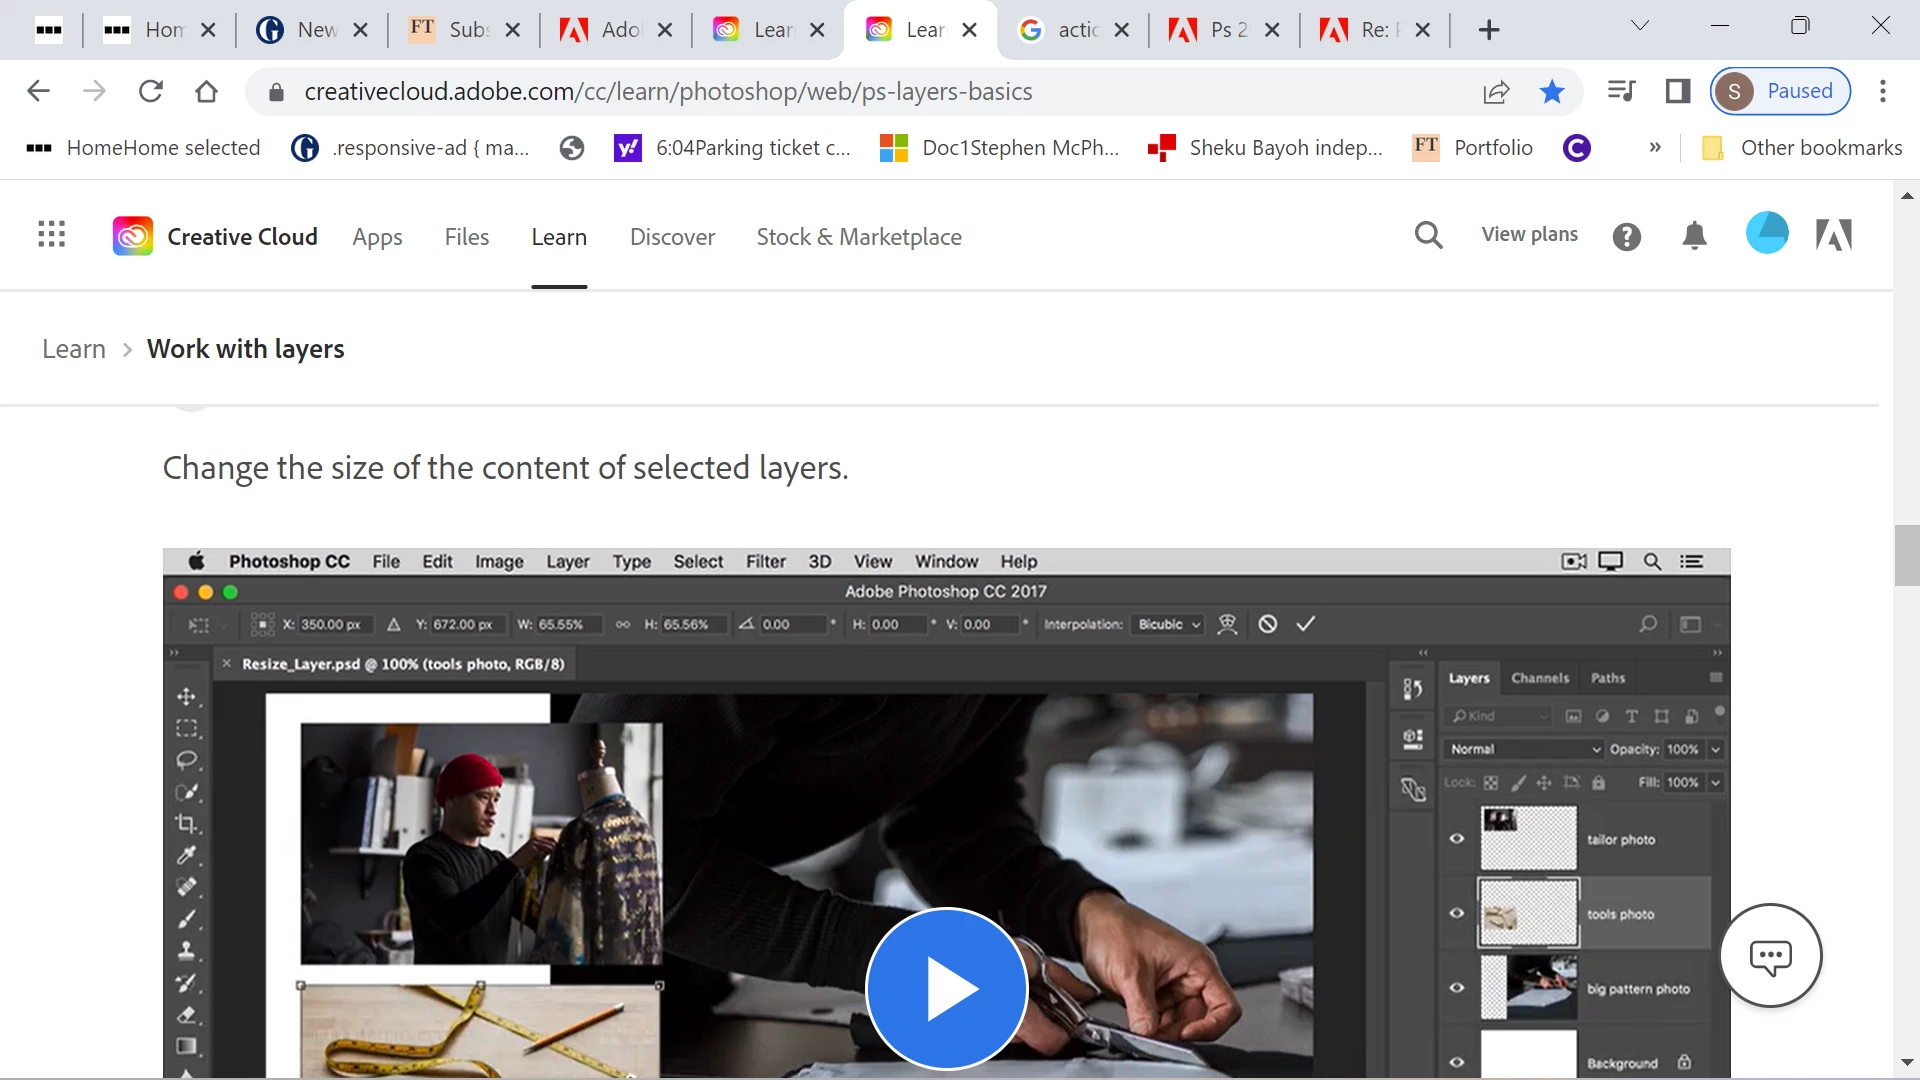Screen dimensions: 1920x1080
Task: Click the page vertical scrollbar thumb
Action: tap(1906, 555)
